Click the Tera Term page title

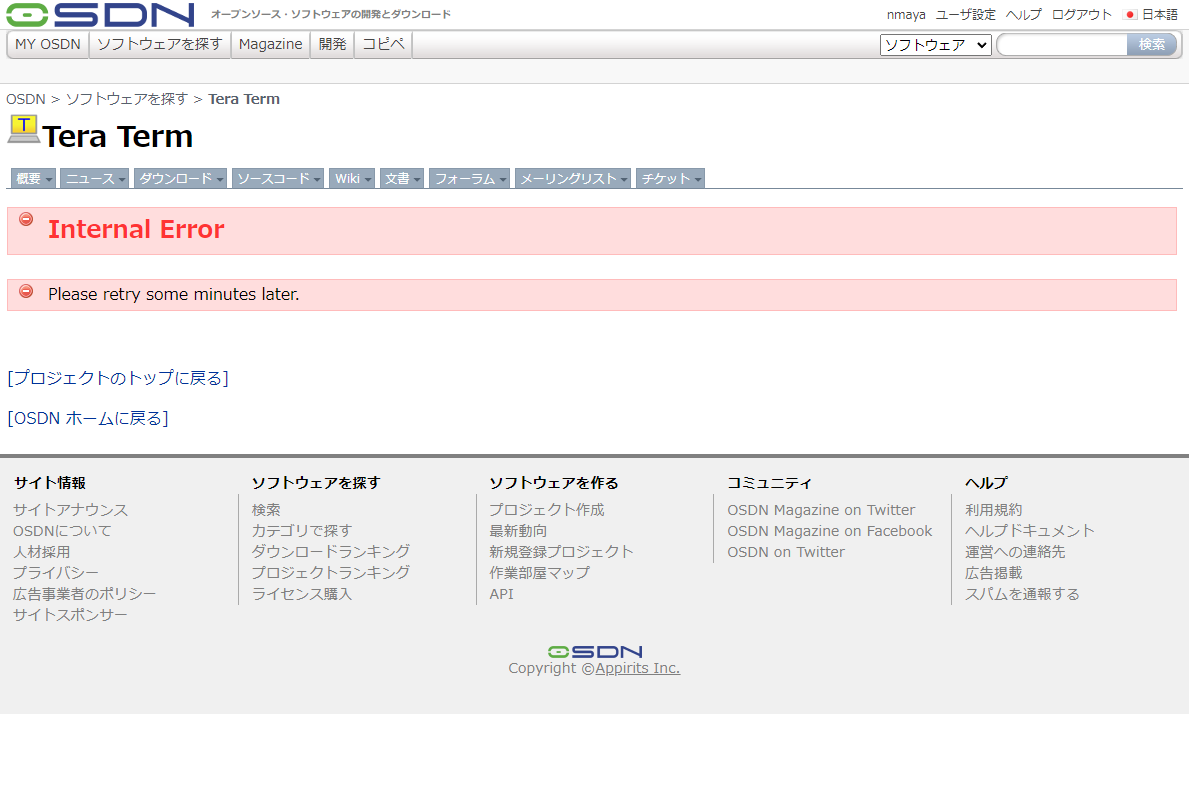tap(118, 137)
